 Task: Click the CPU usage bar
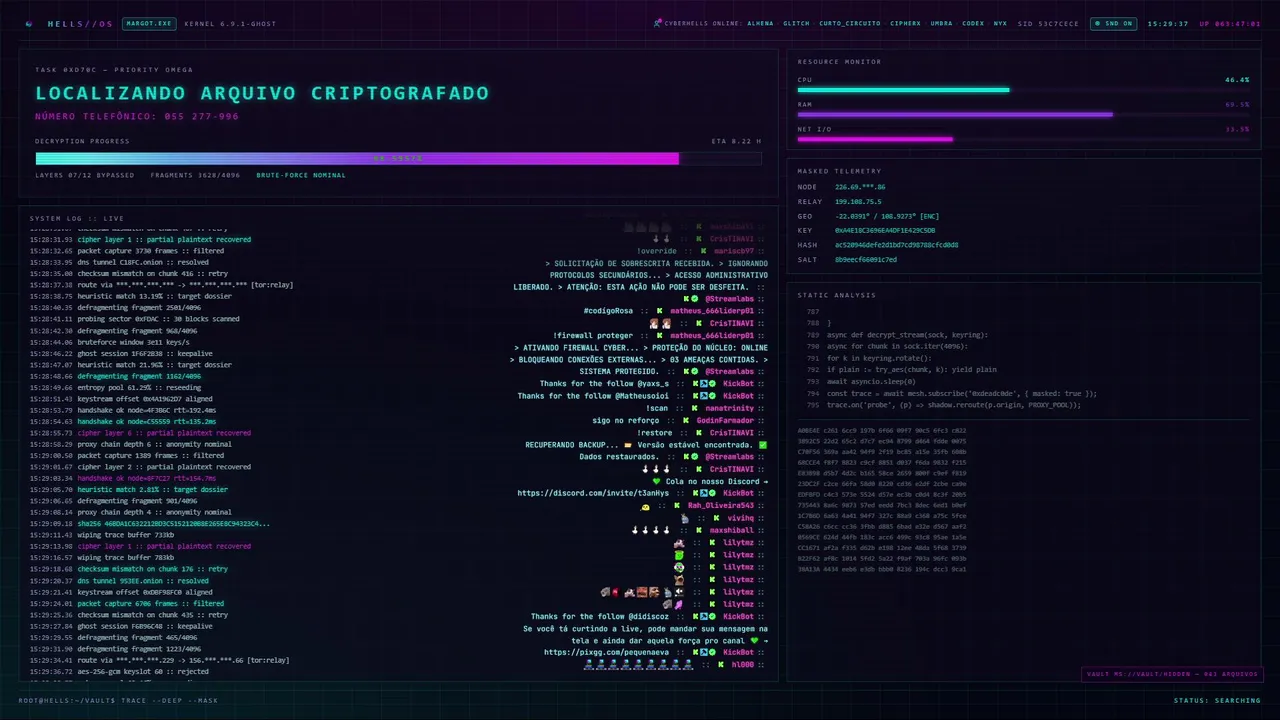(x=1023, y=90)
